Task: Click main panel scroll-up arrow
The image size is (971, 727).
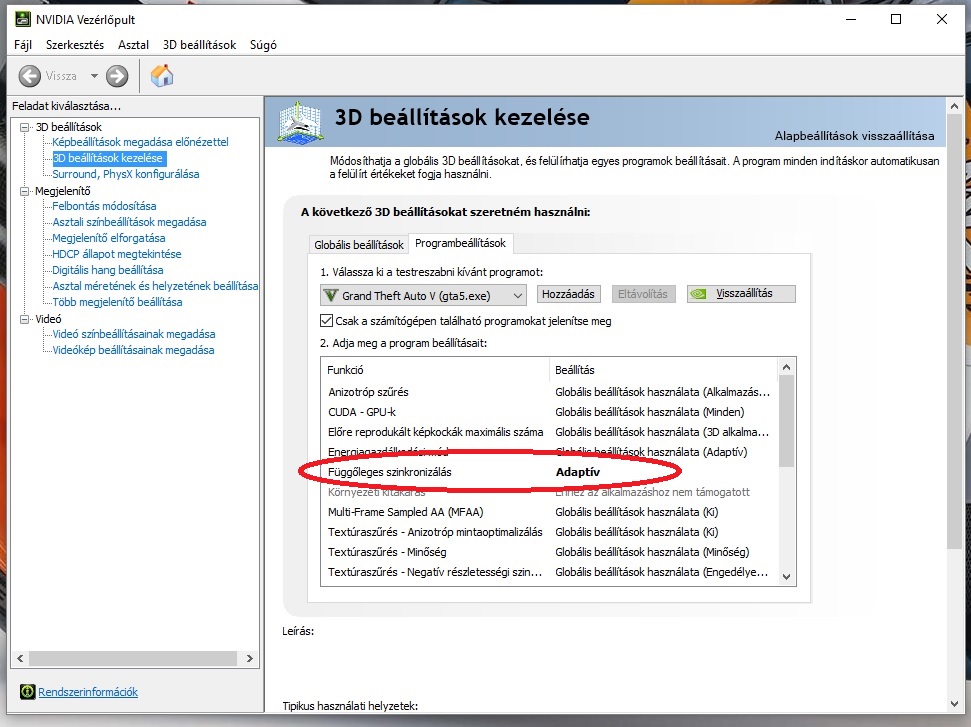Action: [x=954, y=107]
